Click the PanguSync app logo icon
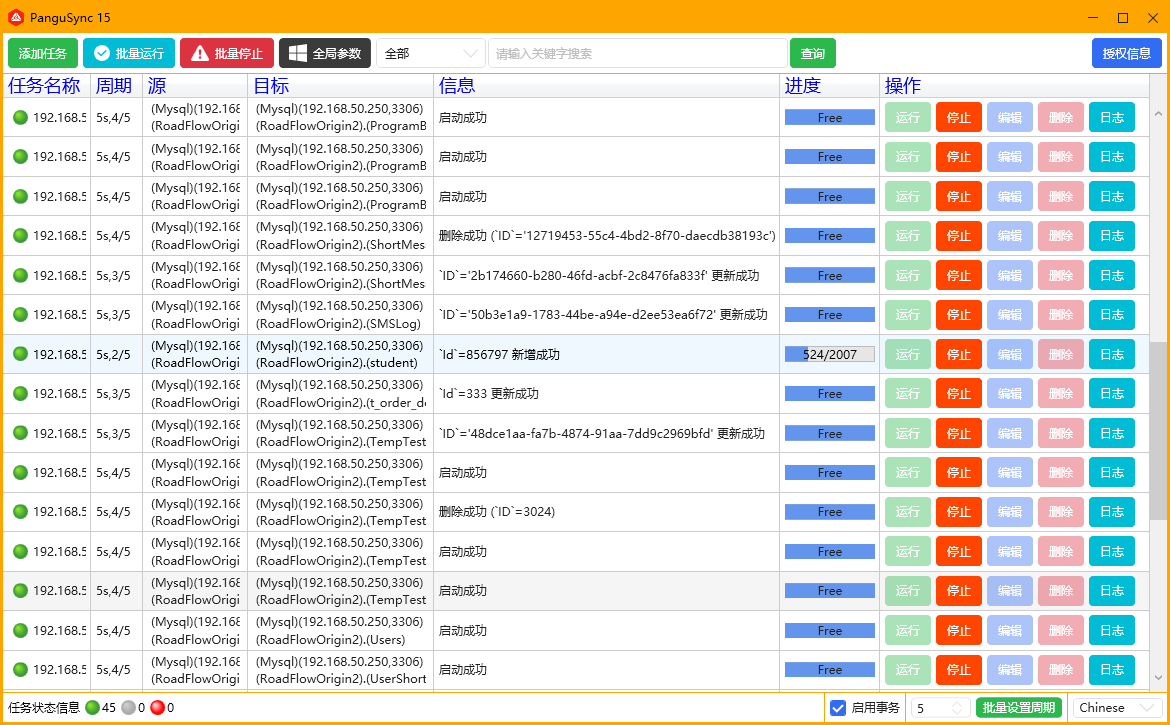 point(16,17)
